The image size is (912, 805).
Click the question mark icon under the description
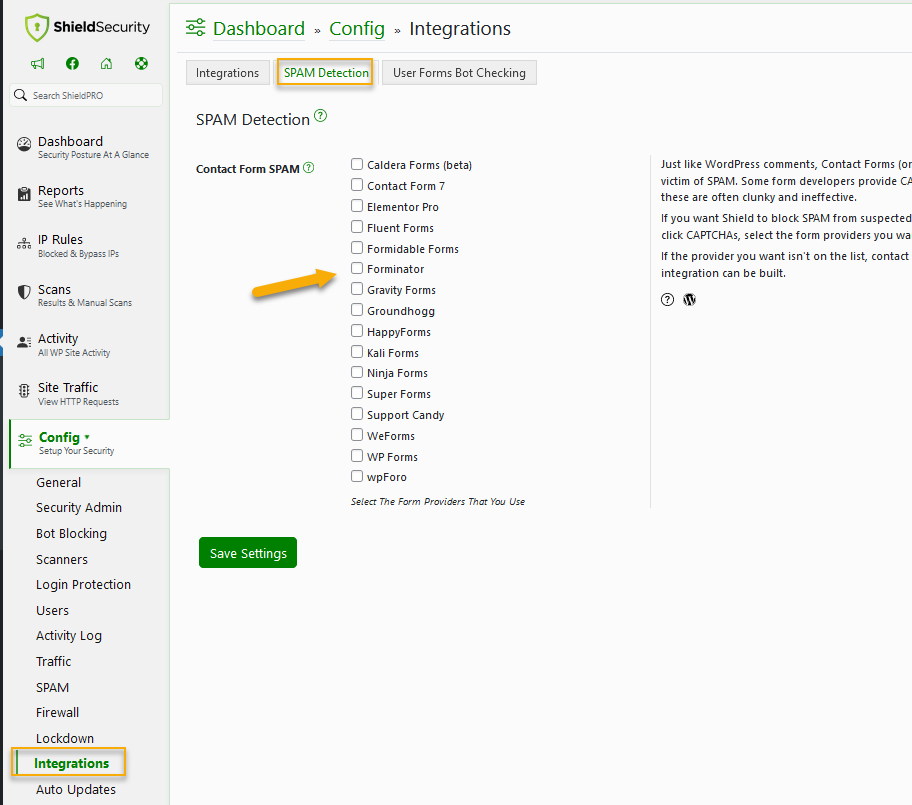(x=667, y=300)
